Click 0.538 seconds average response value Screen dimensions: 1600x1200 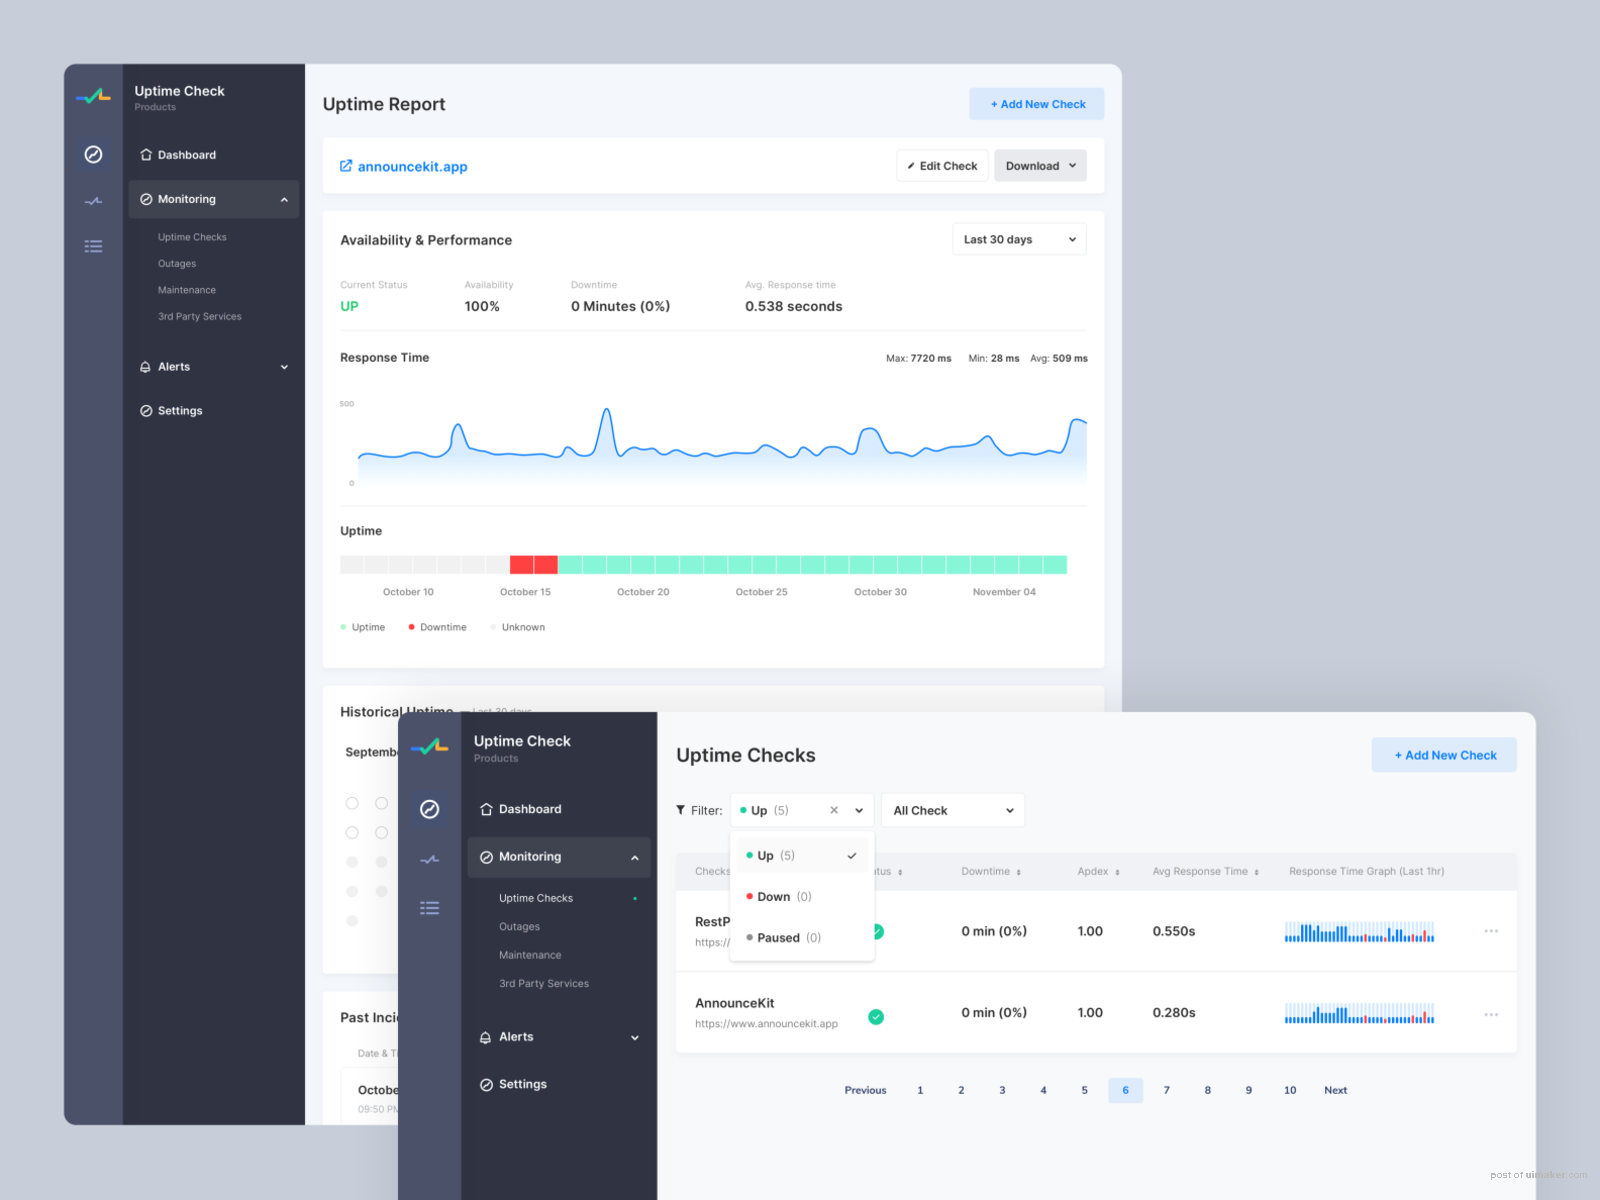tap(793, 307)
